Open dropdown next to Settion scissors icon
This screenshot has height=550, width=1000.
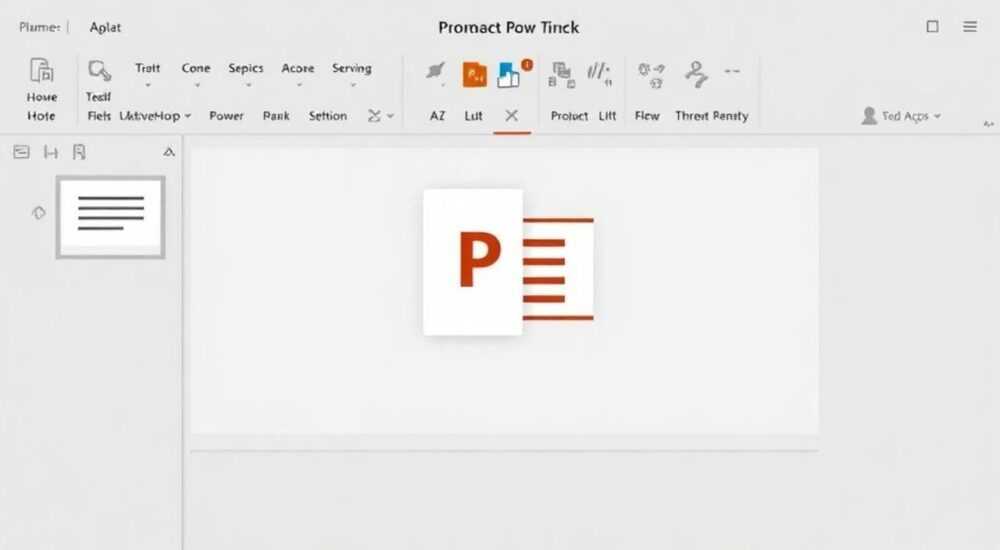click(x=390, y=116)
